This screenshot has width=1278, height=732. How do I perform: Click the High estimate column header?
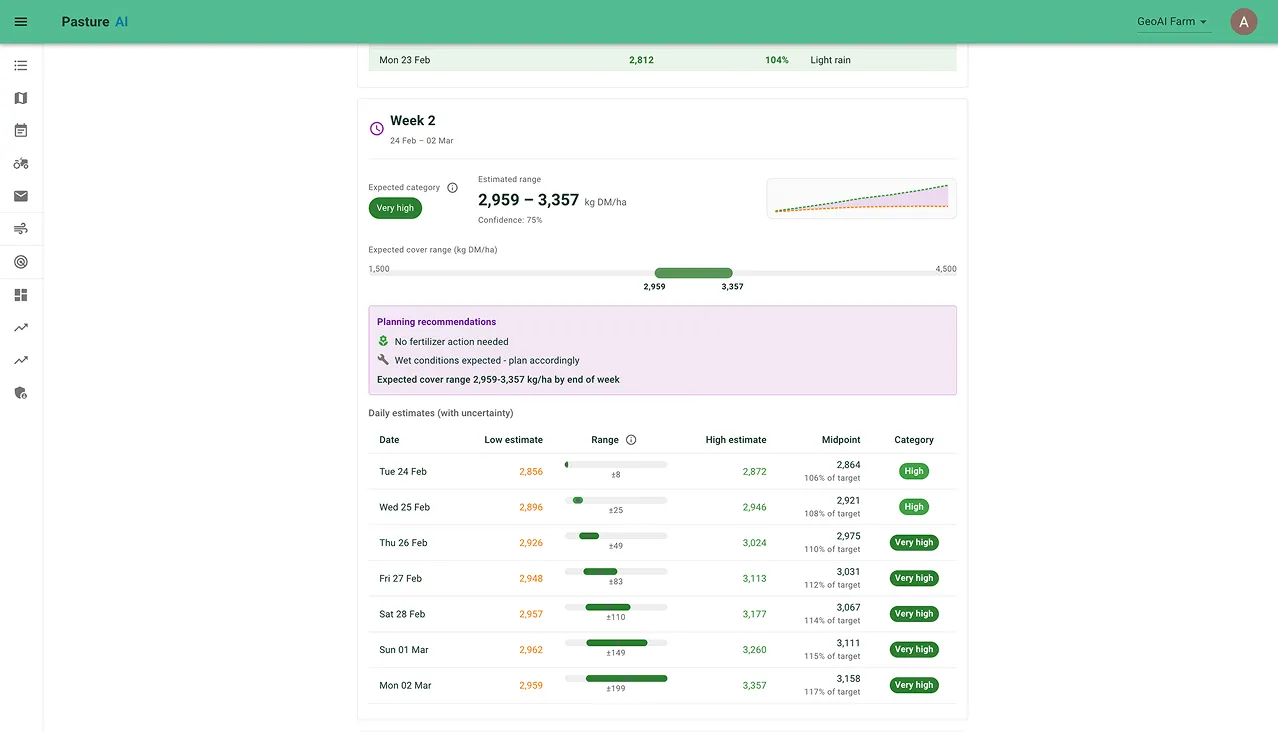736,440
